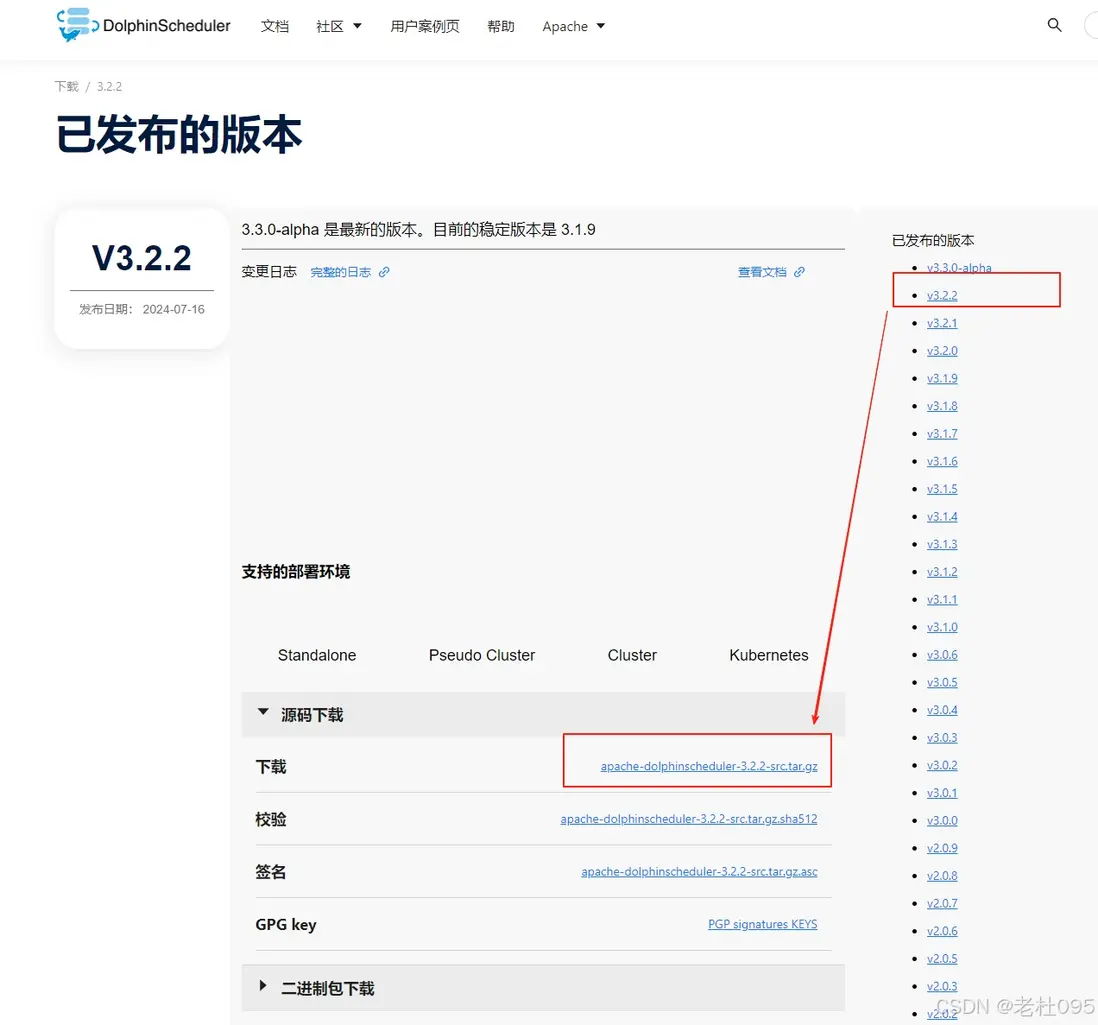Screen dimensions: 1098x1025
Task: Open the src.tar.gz.asc signature link
Action: click(x=699, y=871)
